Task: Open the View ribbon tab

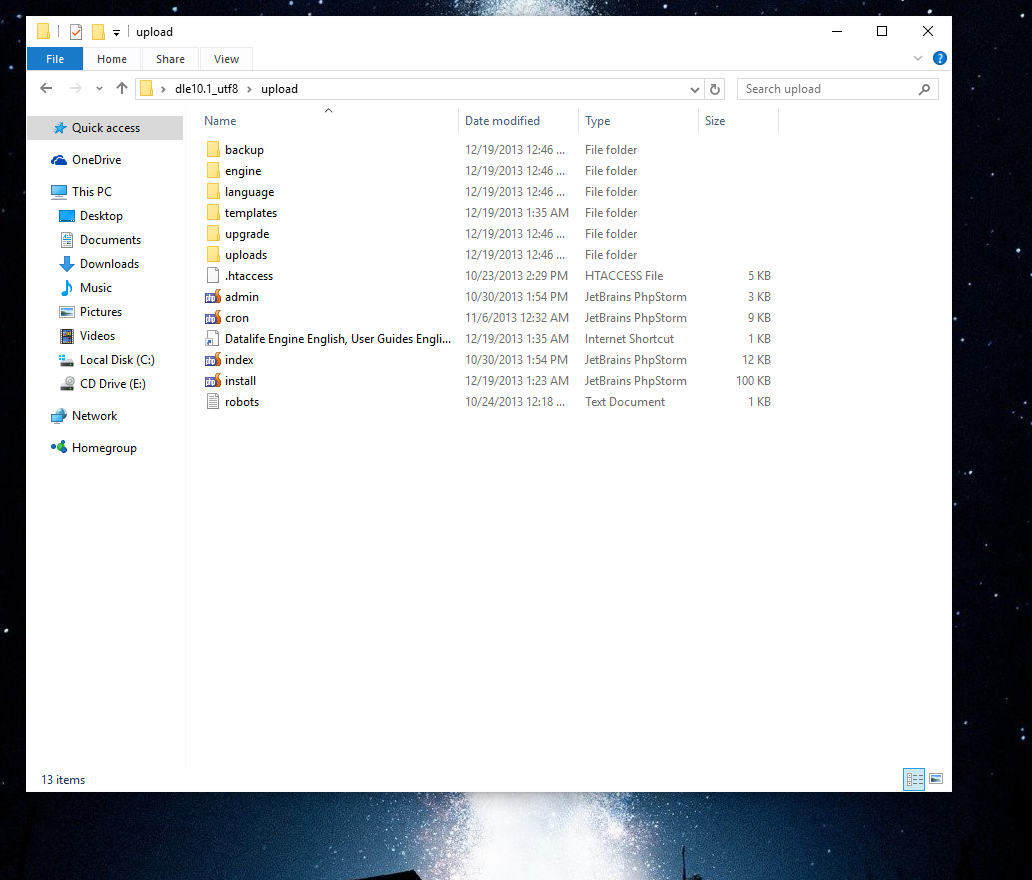Action: pos(226,59)
